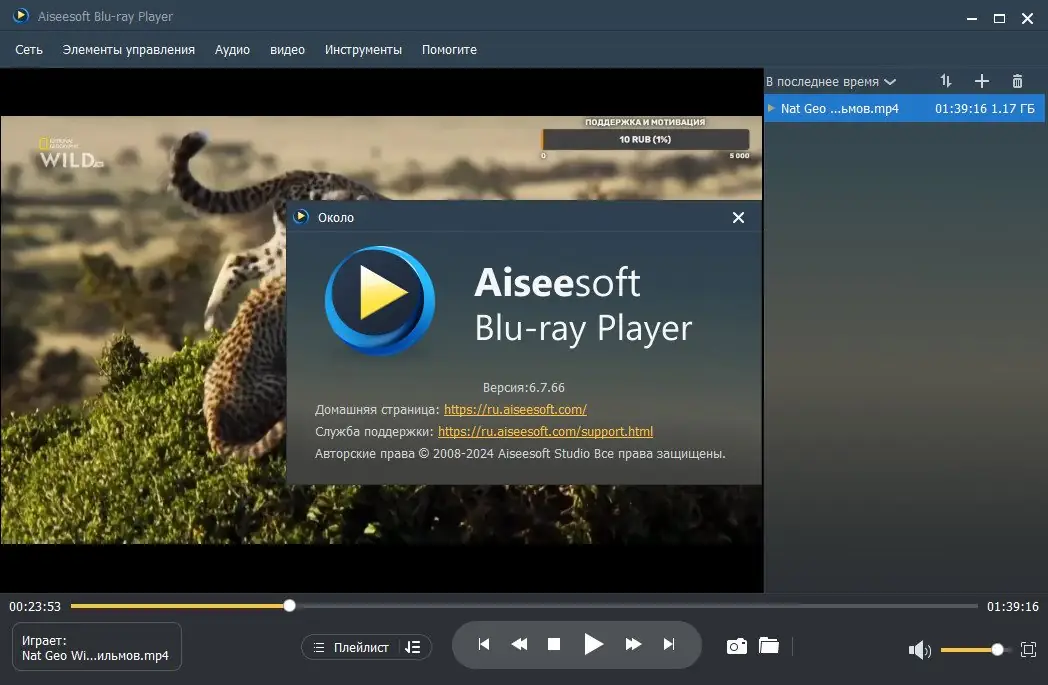Screen dimensions: 1048x685
Task: Minimize the Blu-ray Player window
Action: 972,19
